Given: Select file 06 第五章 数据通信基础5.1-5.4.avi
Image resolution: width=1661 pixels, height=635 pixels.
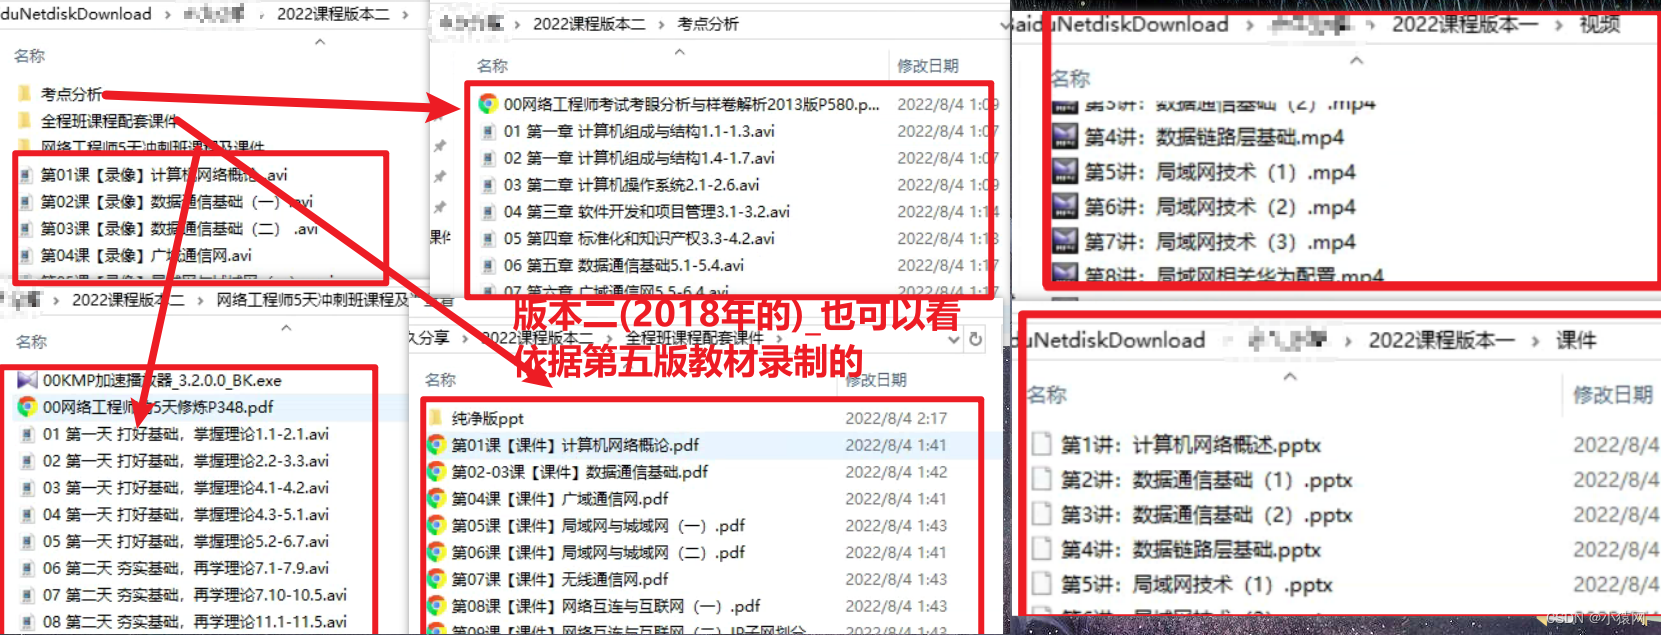Looking at the screenshot, I should point(624,266).
